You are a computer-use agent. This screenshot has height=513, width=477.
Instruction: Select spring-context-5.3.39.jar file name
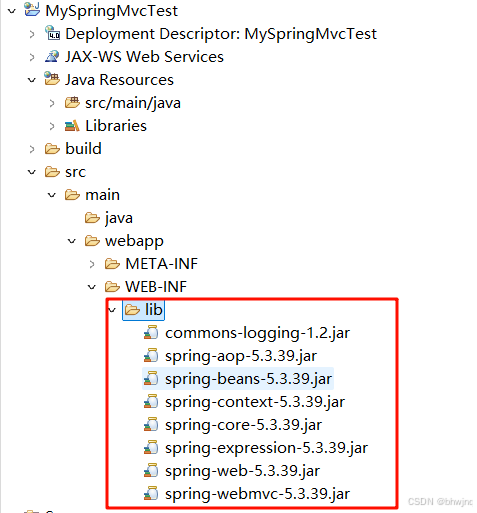pyautogui.click(x=255, y=402)
